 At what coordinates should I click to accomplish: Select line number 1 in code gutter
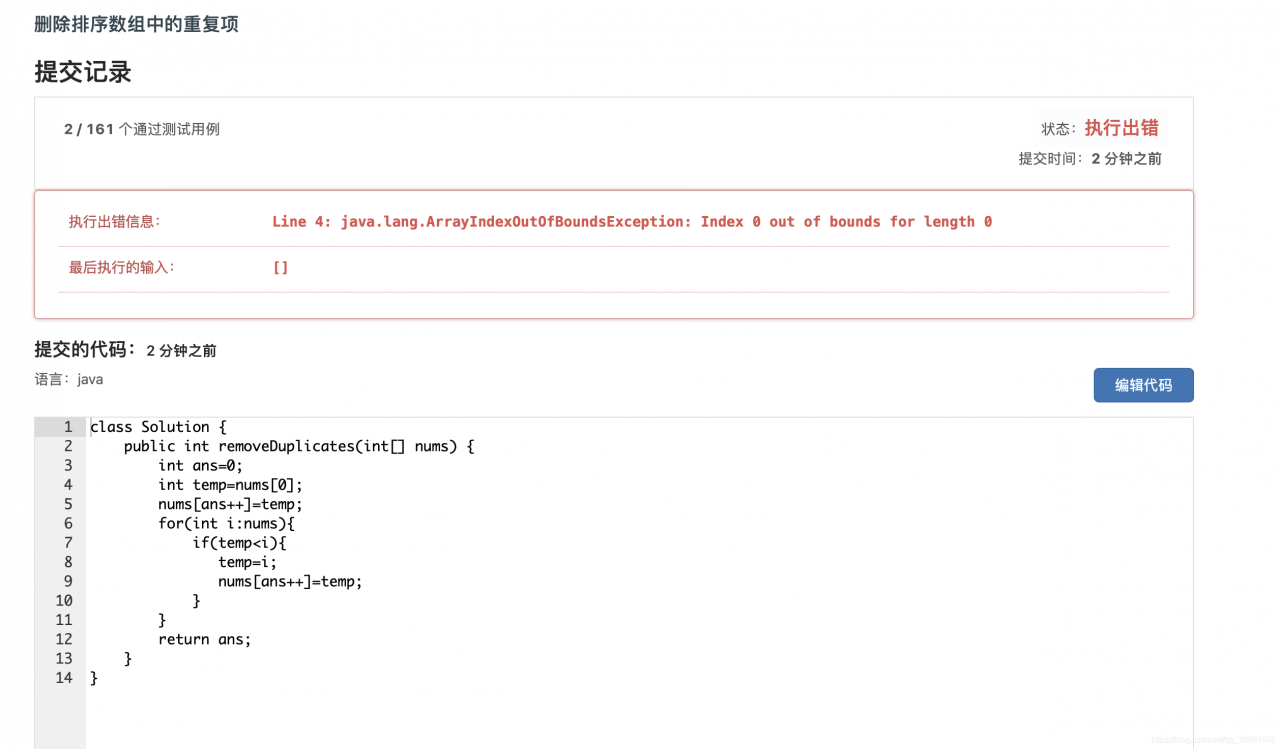click(68, 427)
